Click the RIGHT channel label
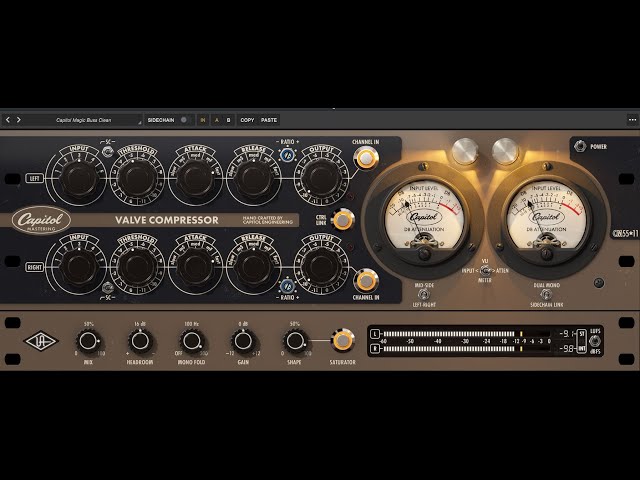This screenshot has width=640, height=480. tap(35, 267)
